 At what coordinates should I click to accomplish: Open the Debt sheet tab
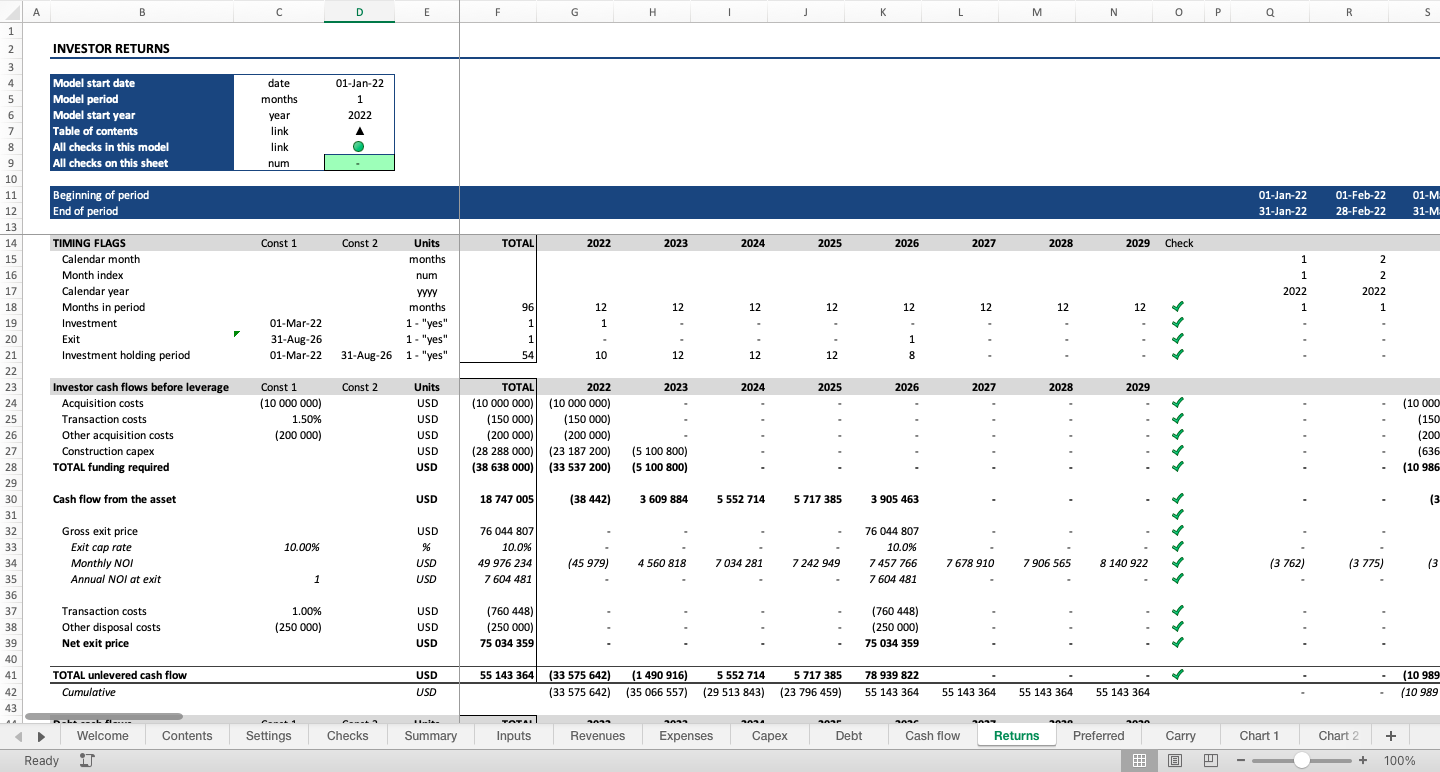click(x=848, y=735)
